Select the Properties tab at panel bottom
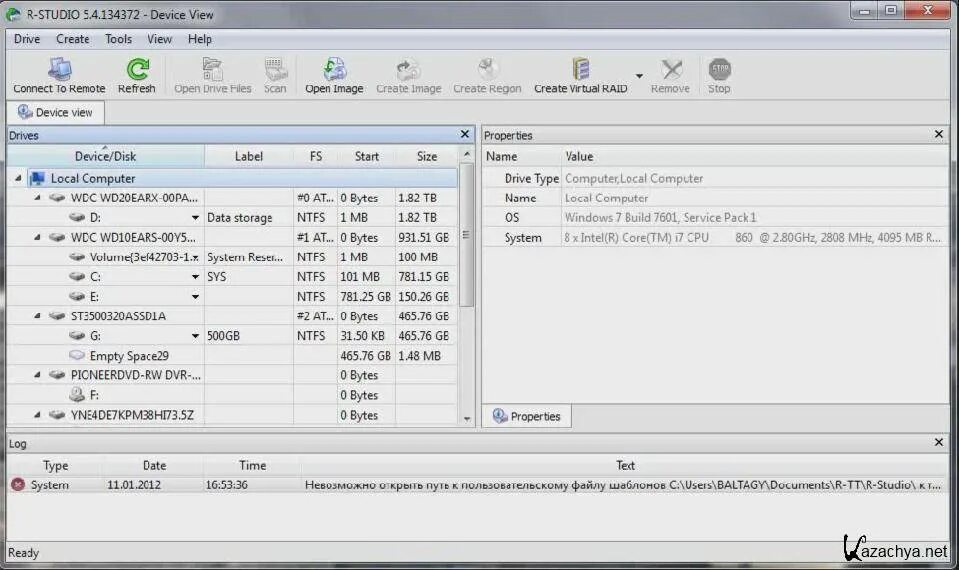The width and height of the screenshot is (959, 570). pyautogui.click(x=527, y=416)
